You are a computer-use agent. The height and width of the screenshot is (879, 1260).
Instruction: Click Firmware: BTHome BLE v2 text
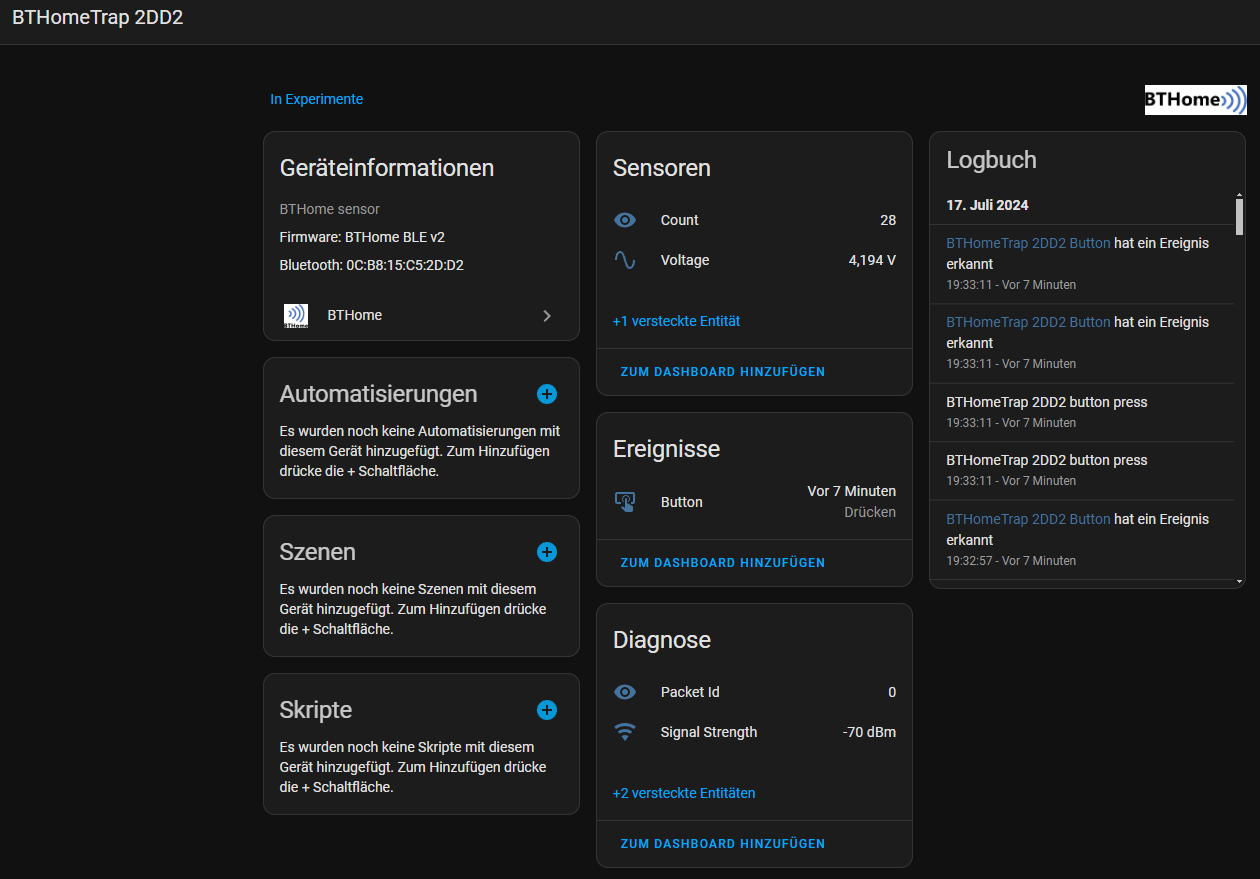(x=362, y=238)
